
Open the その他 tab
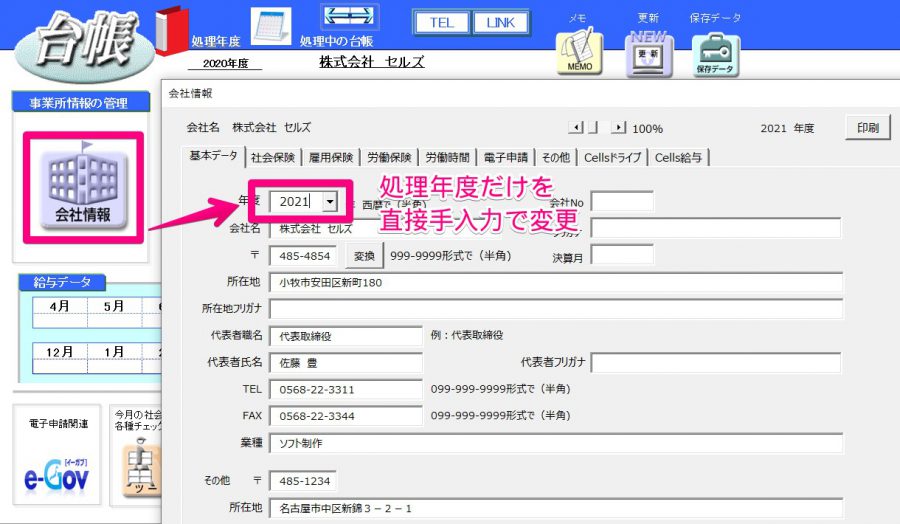pos(556,158)
